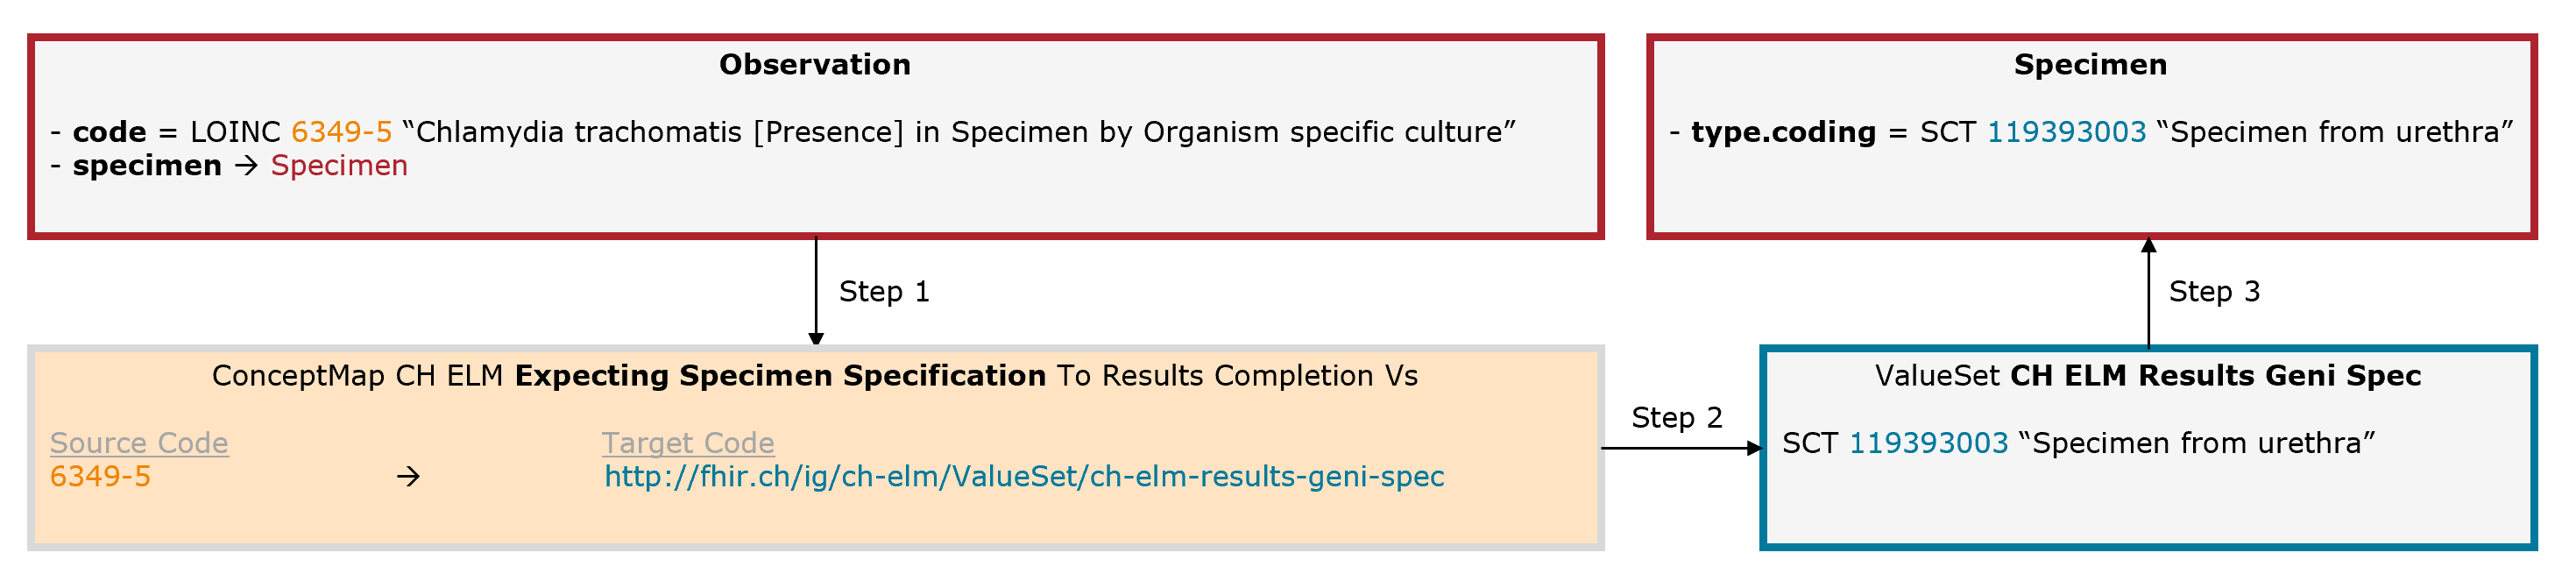This screenshot has height=581, width=2576.
Task: Click SCT code 119393003 in Specimen box
Action: [2066, 132]
